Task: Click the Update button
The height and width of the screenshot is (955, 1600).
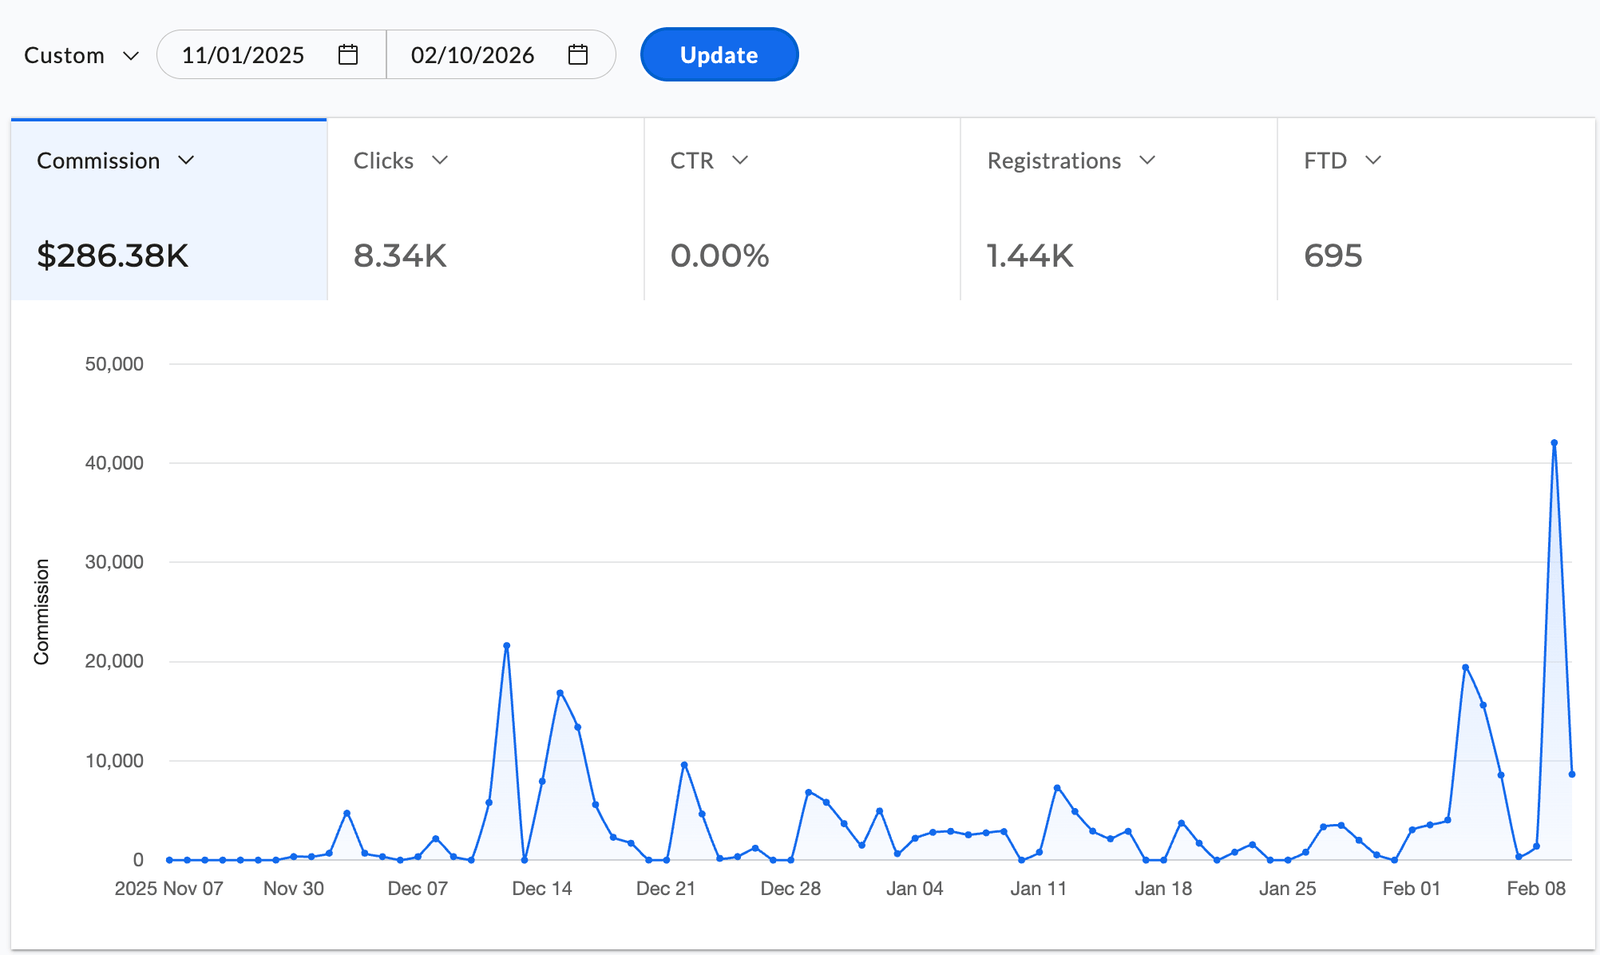Action: point(719,55)
